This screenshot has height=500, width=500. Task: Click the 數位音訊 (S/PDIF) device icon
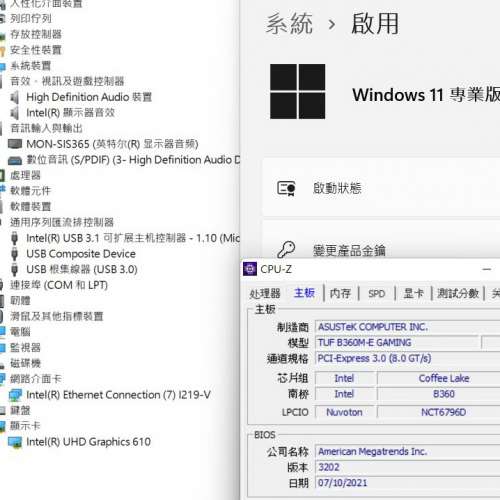click(15, 160)
